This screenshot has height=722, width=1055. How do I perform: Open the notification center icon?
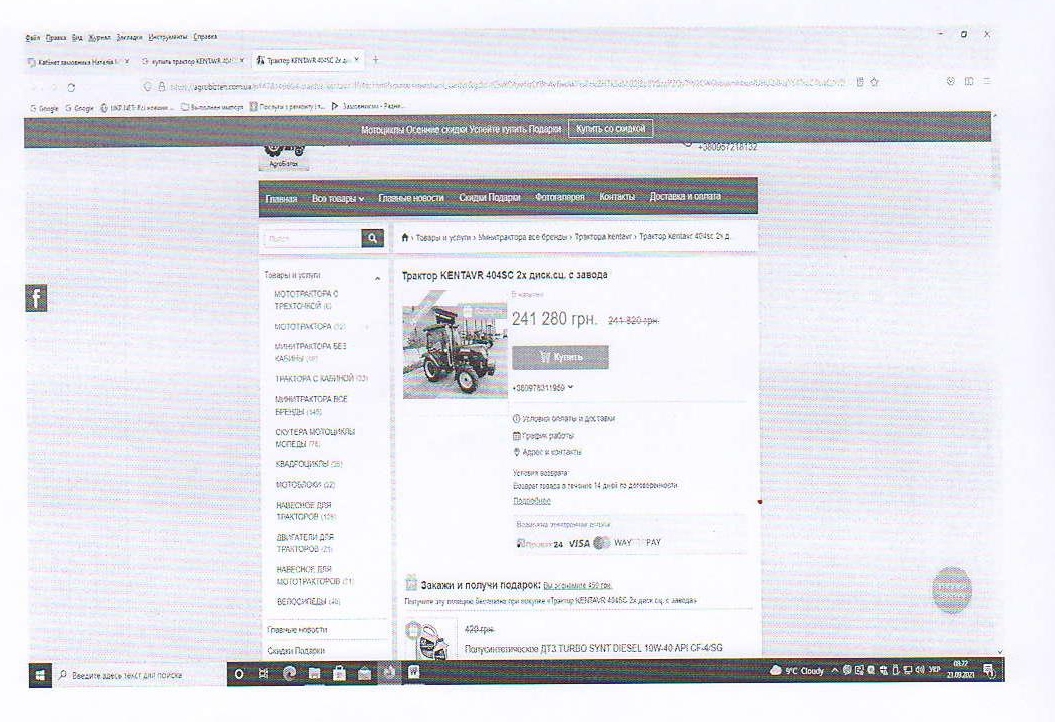pos(989,671)
